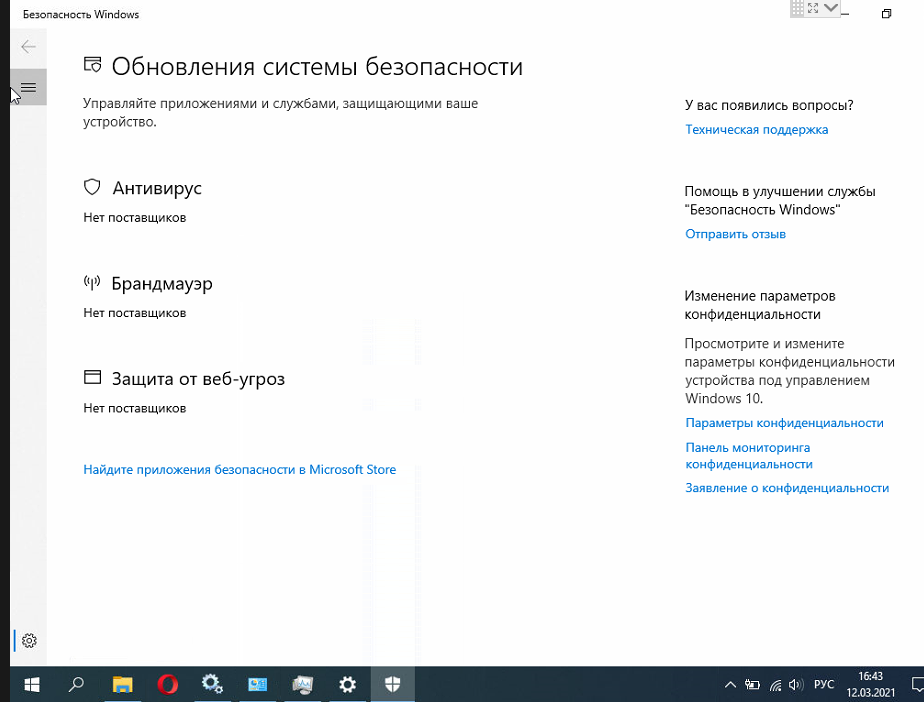The image size is (924, 702).
Task: Restore down the window
Action: (x=886, y=14)
